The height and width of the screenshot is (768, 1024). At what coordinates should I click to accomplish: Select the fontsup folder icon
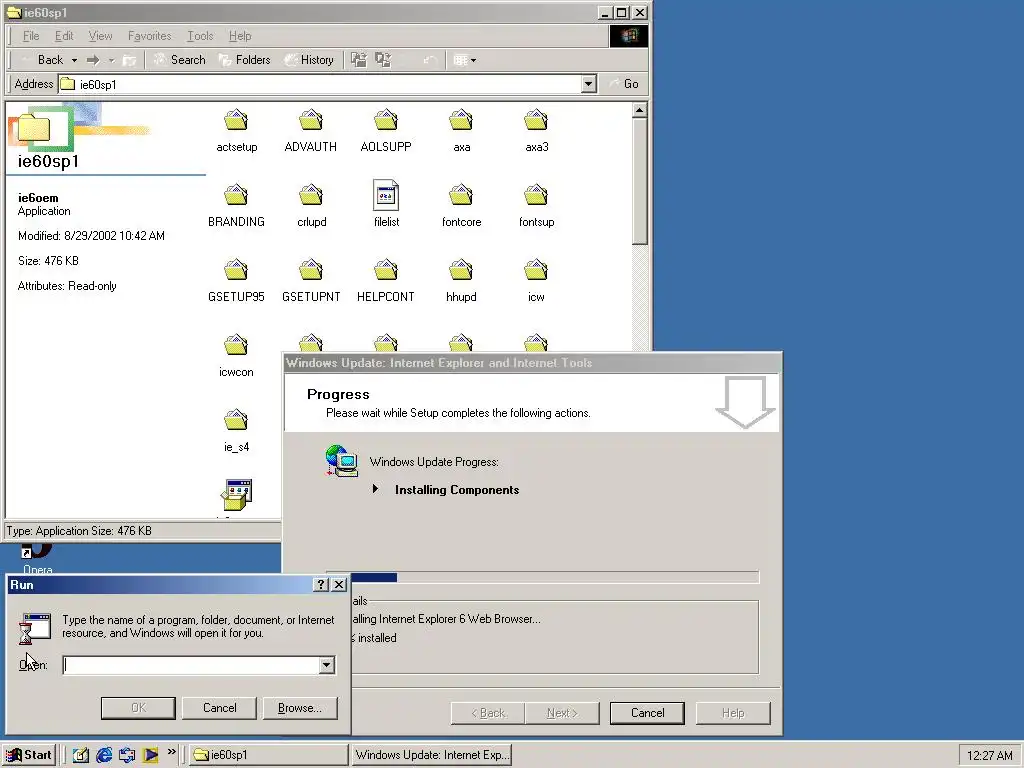click(x=536, y=195)
